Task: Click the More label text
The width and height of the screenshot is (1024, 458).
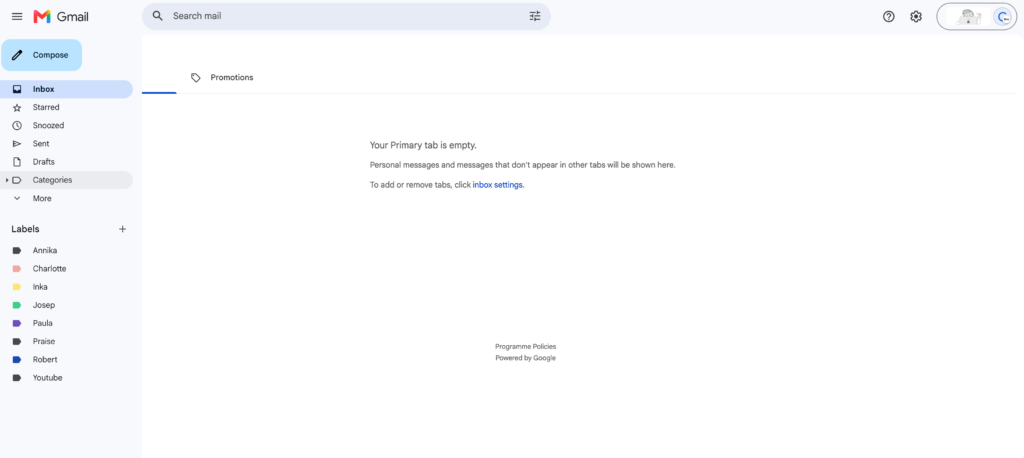Action: click(42, 199)
